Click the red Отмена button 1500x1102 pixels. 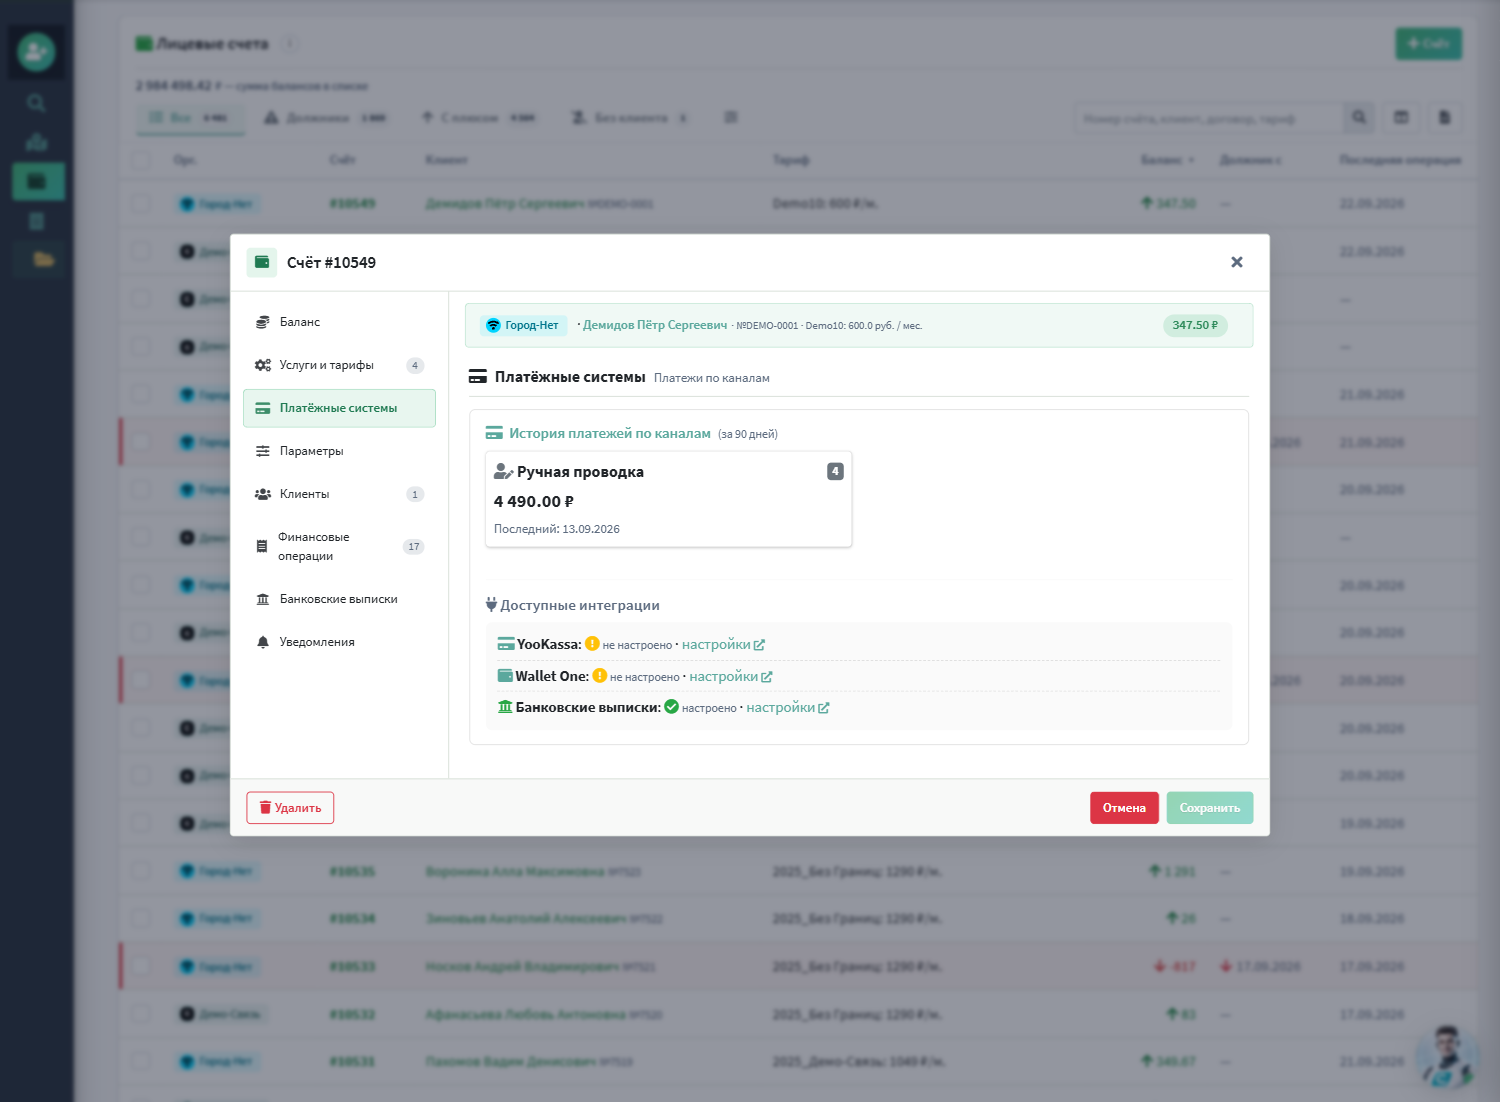coord(1124,808)
